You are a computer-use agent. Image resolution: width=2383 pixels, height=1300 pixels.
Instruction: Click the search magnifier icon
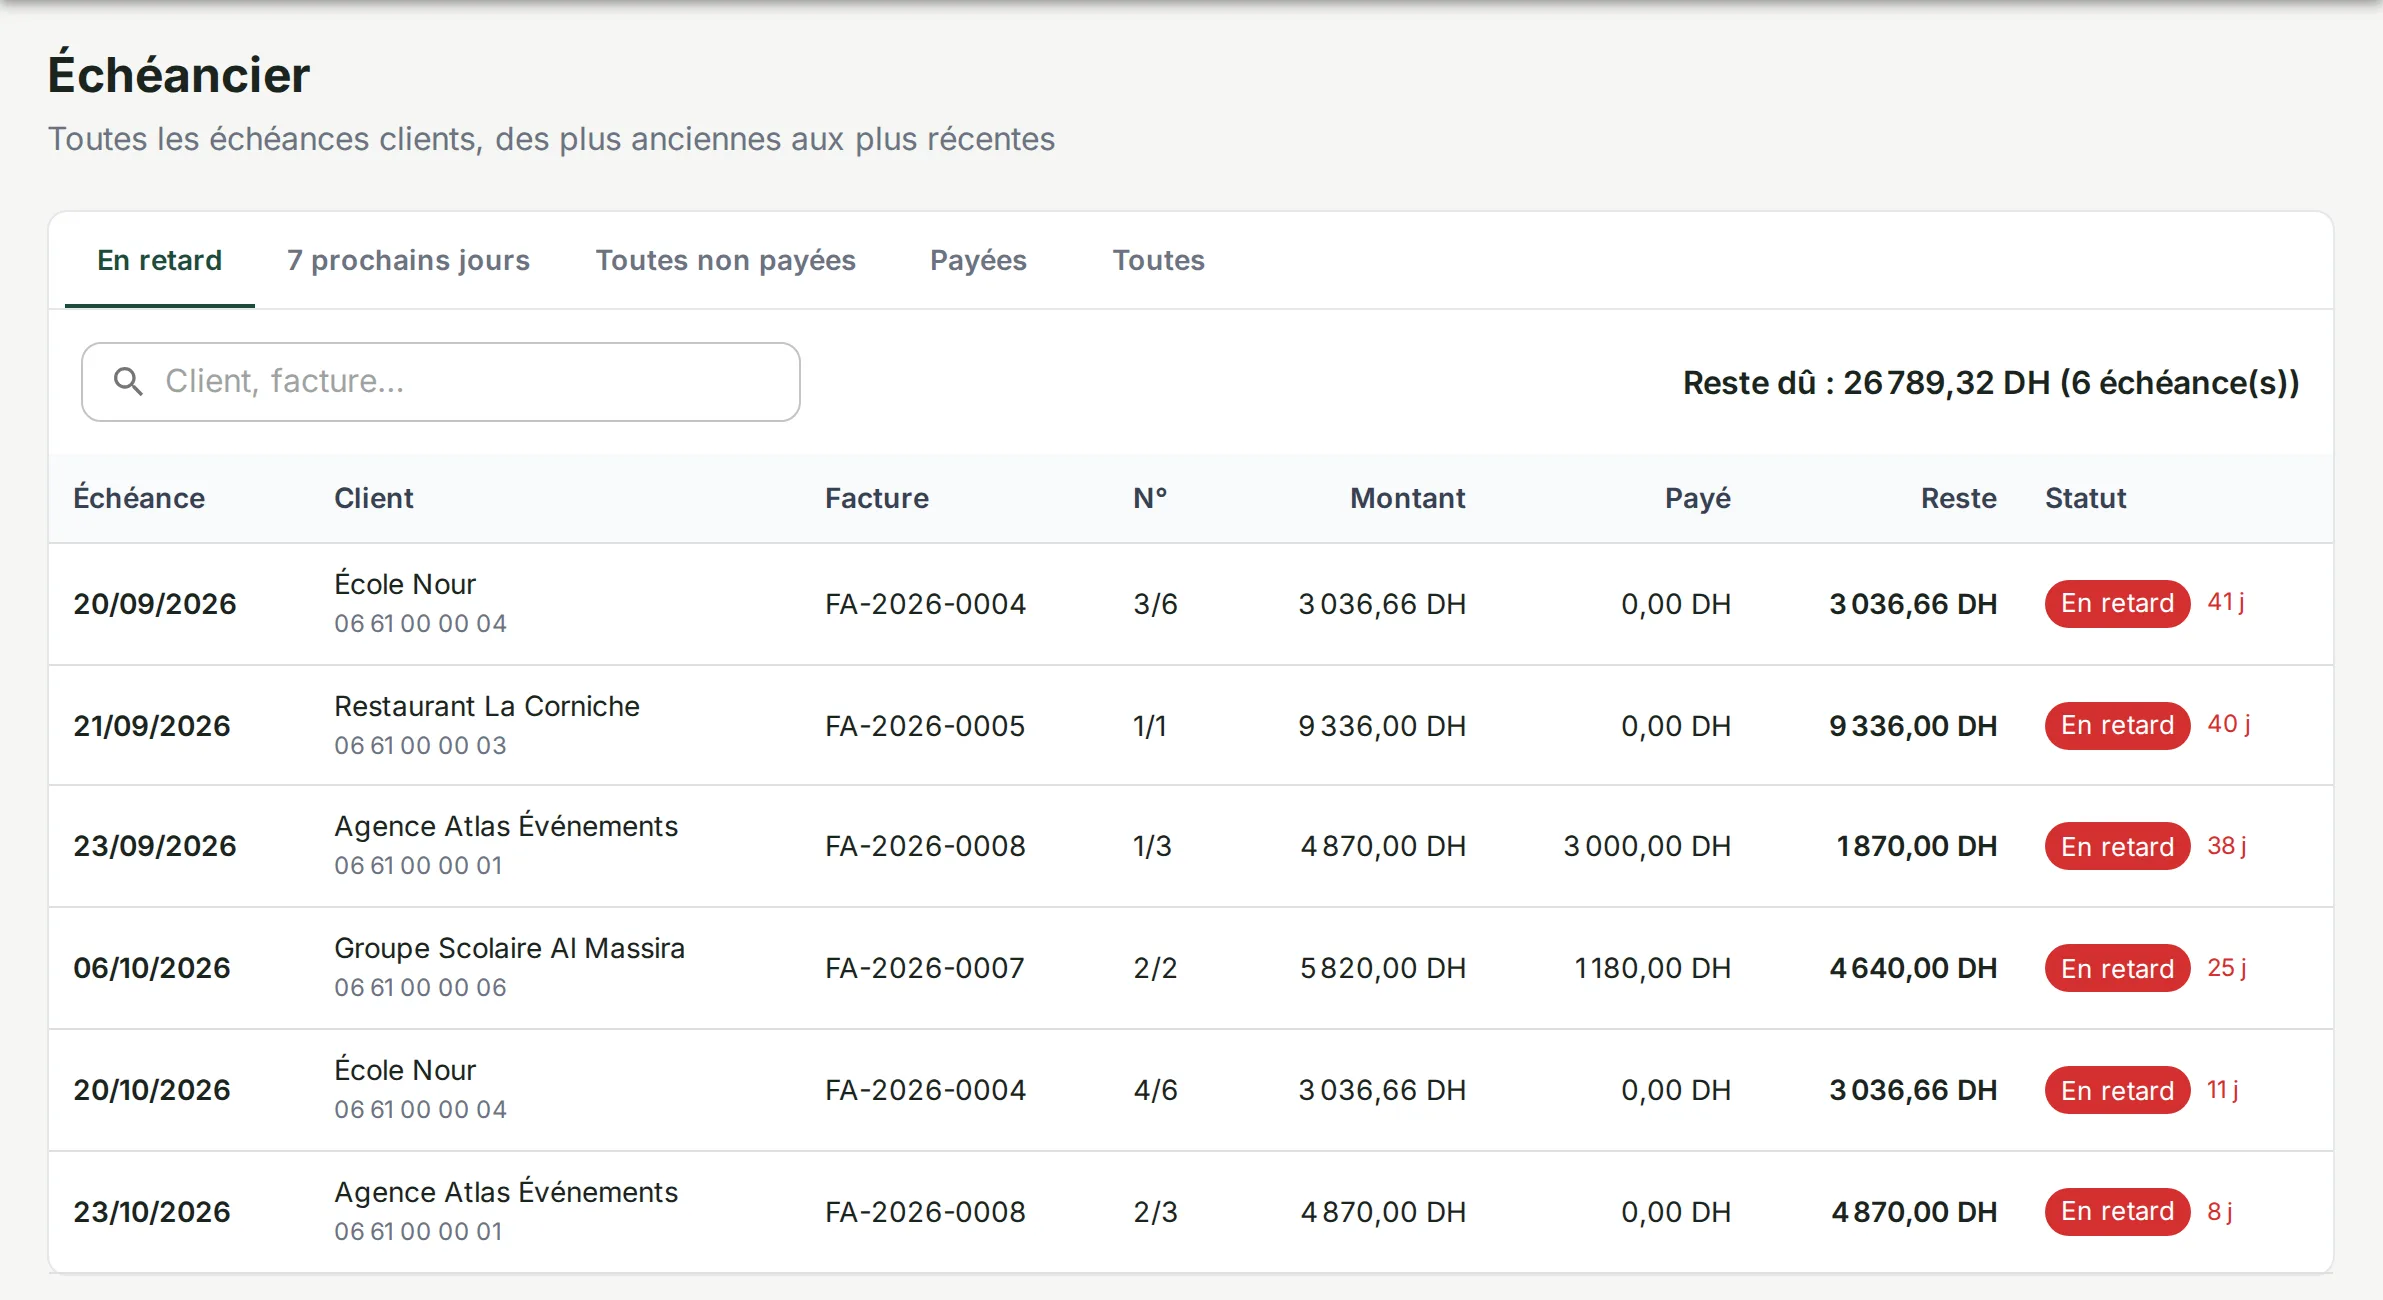pyautogui.click(x=128, y=381)
